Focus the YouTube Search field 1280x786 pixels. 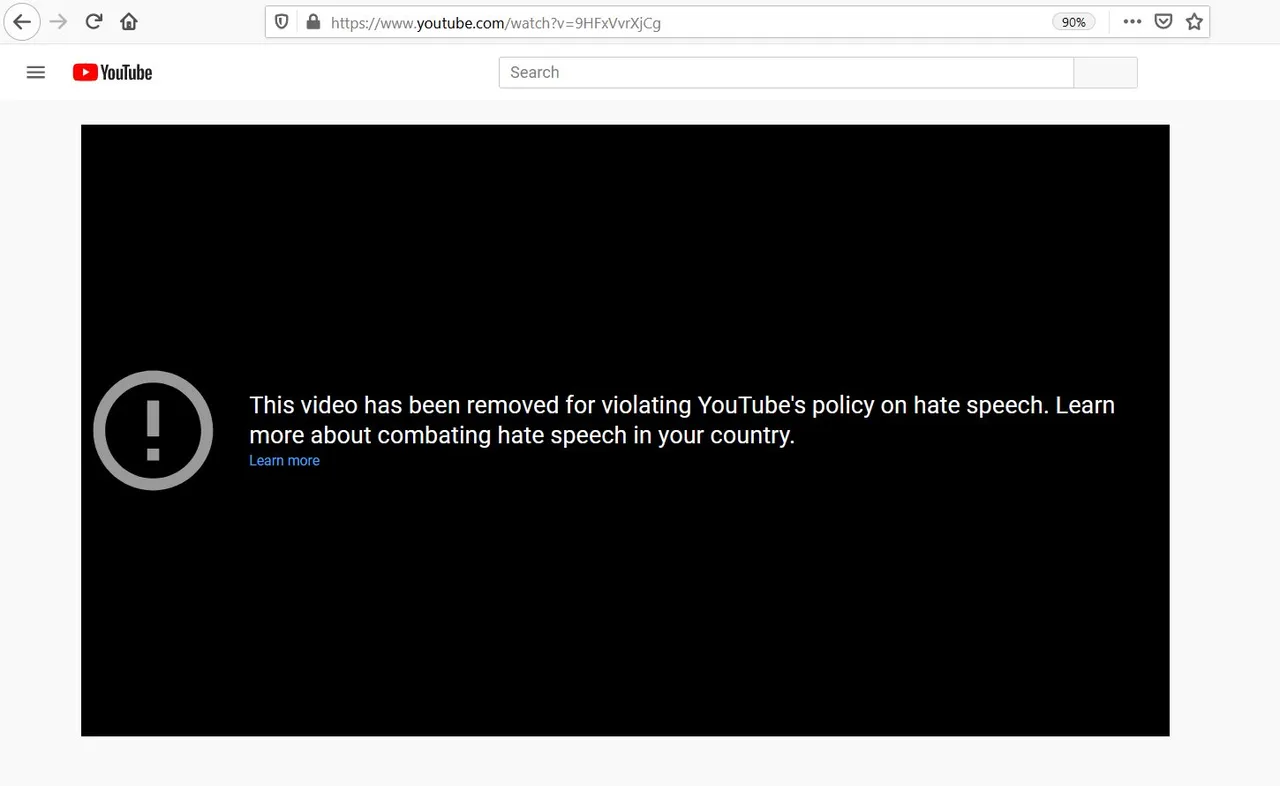(x=786, y=72)
